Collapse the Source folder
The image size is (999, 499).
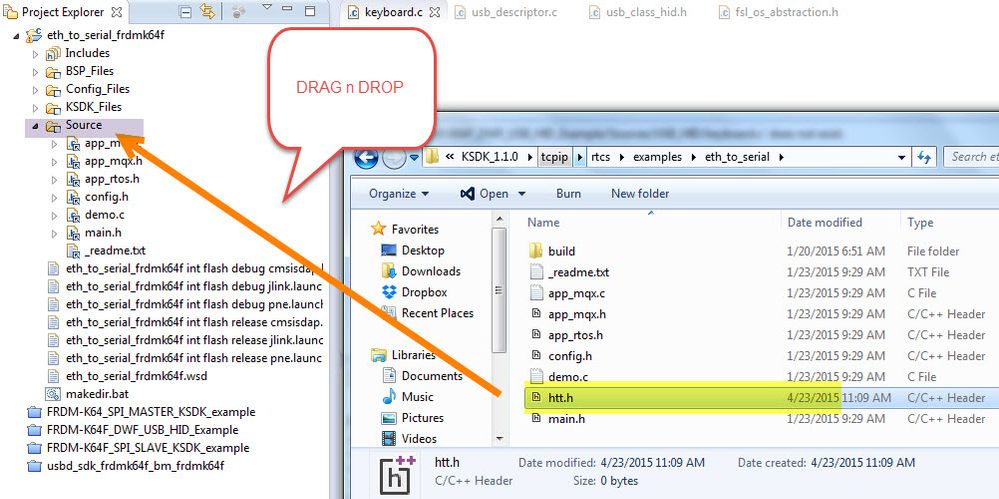(35, 126)
